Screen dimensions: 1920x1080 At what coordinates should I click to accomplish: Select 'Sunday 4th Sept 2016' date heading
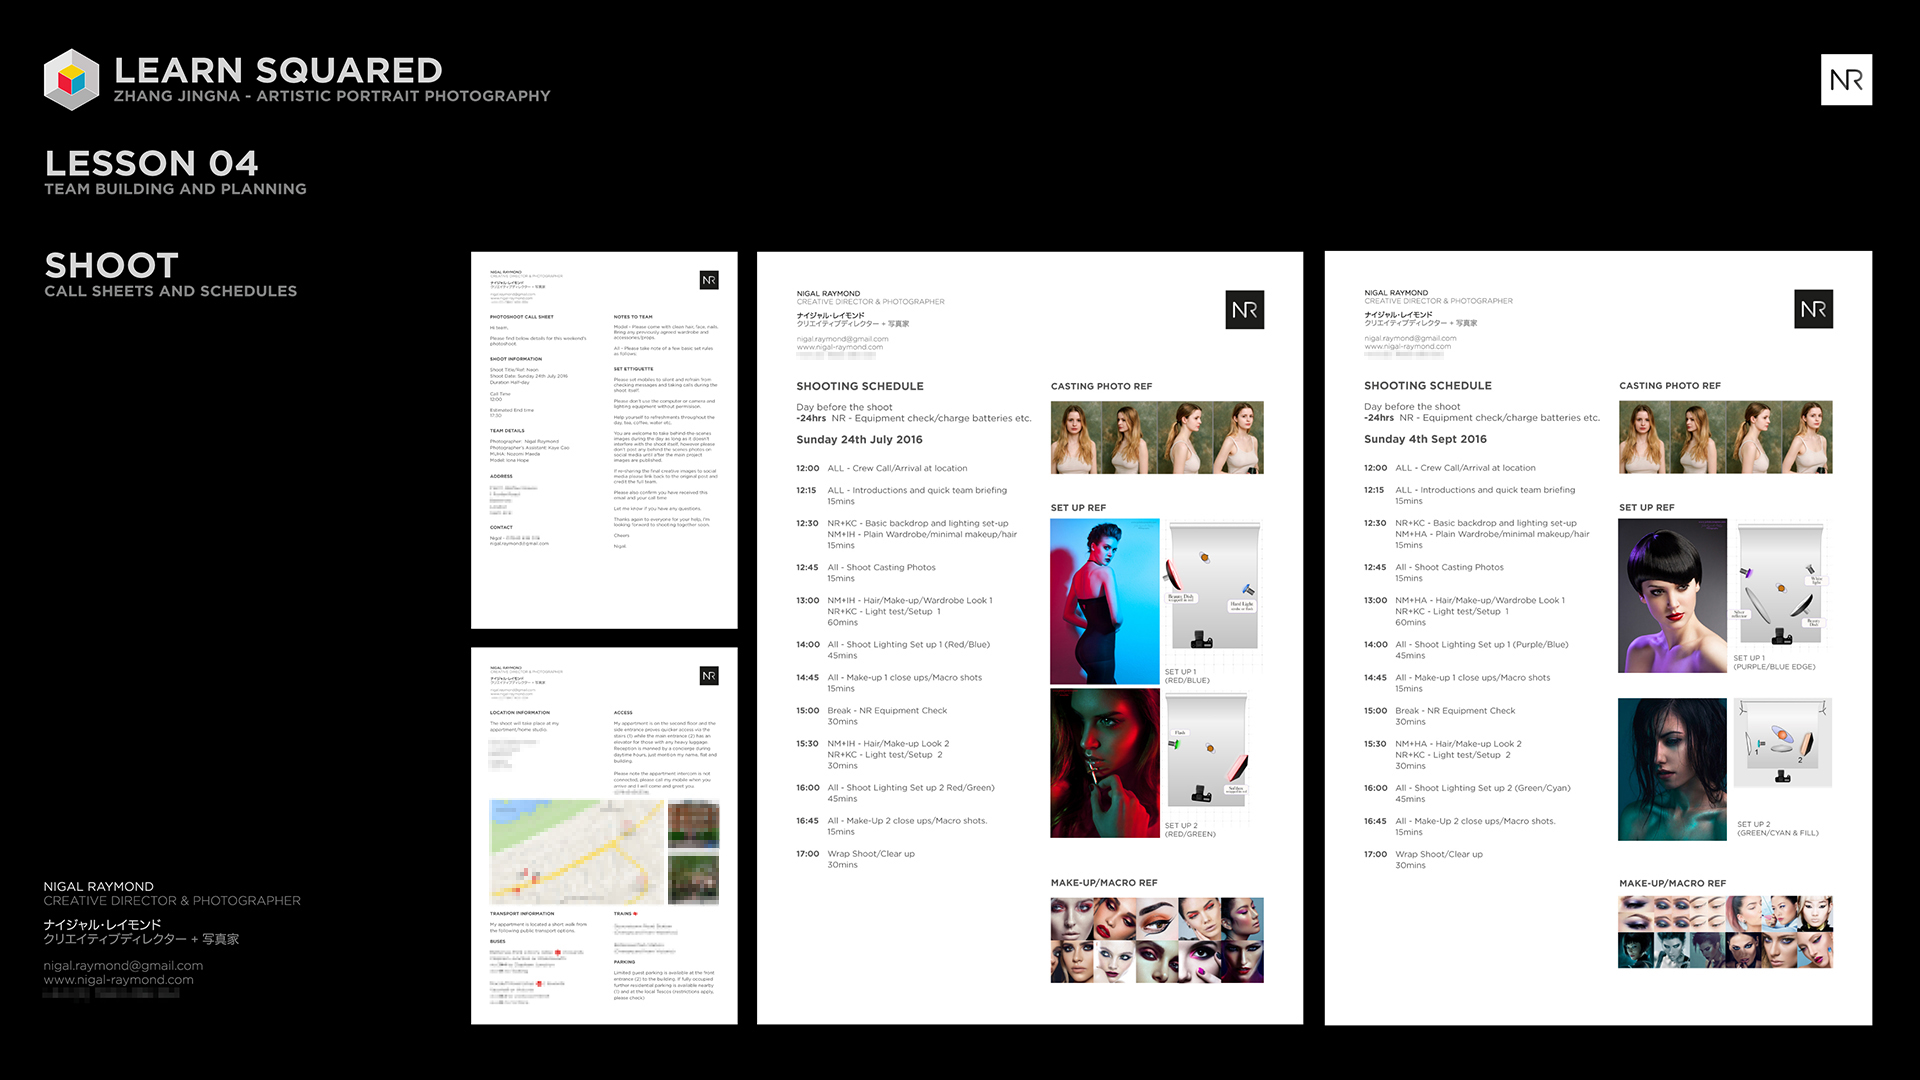(1425, 439)
